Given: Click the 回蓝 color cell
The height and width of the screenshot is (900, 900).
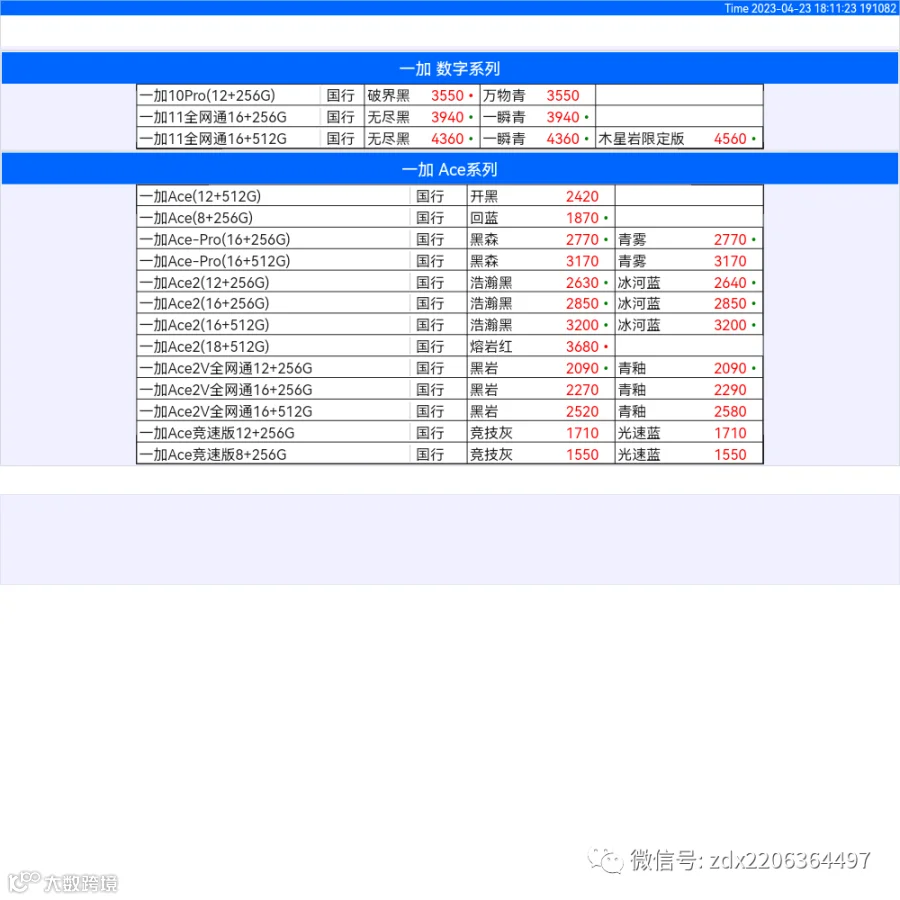Looking at the screenshot, I should [x=484, y=218].
